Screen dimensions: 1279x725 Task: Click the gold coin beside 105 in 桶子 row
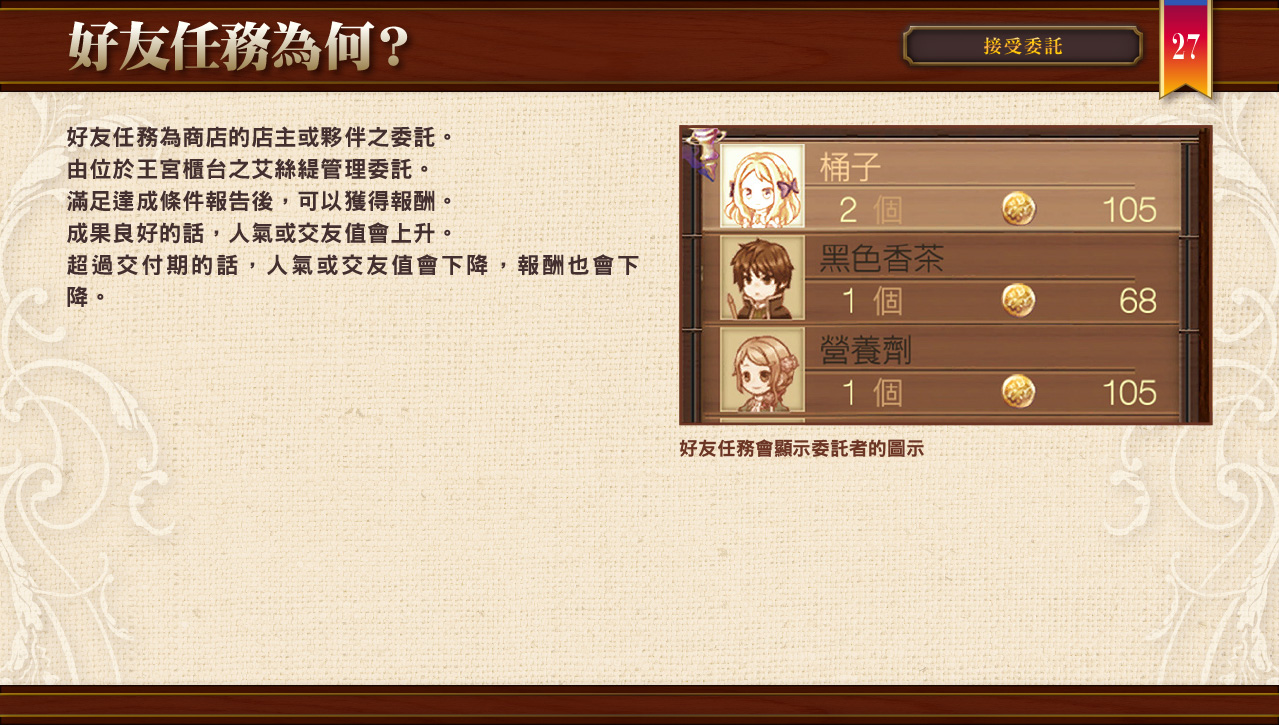(x=1018, y=209)
